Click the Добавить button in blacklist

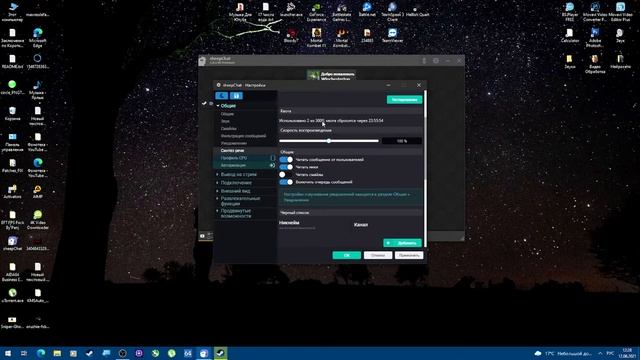[x=402, y=243]
